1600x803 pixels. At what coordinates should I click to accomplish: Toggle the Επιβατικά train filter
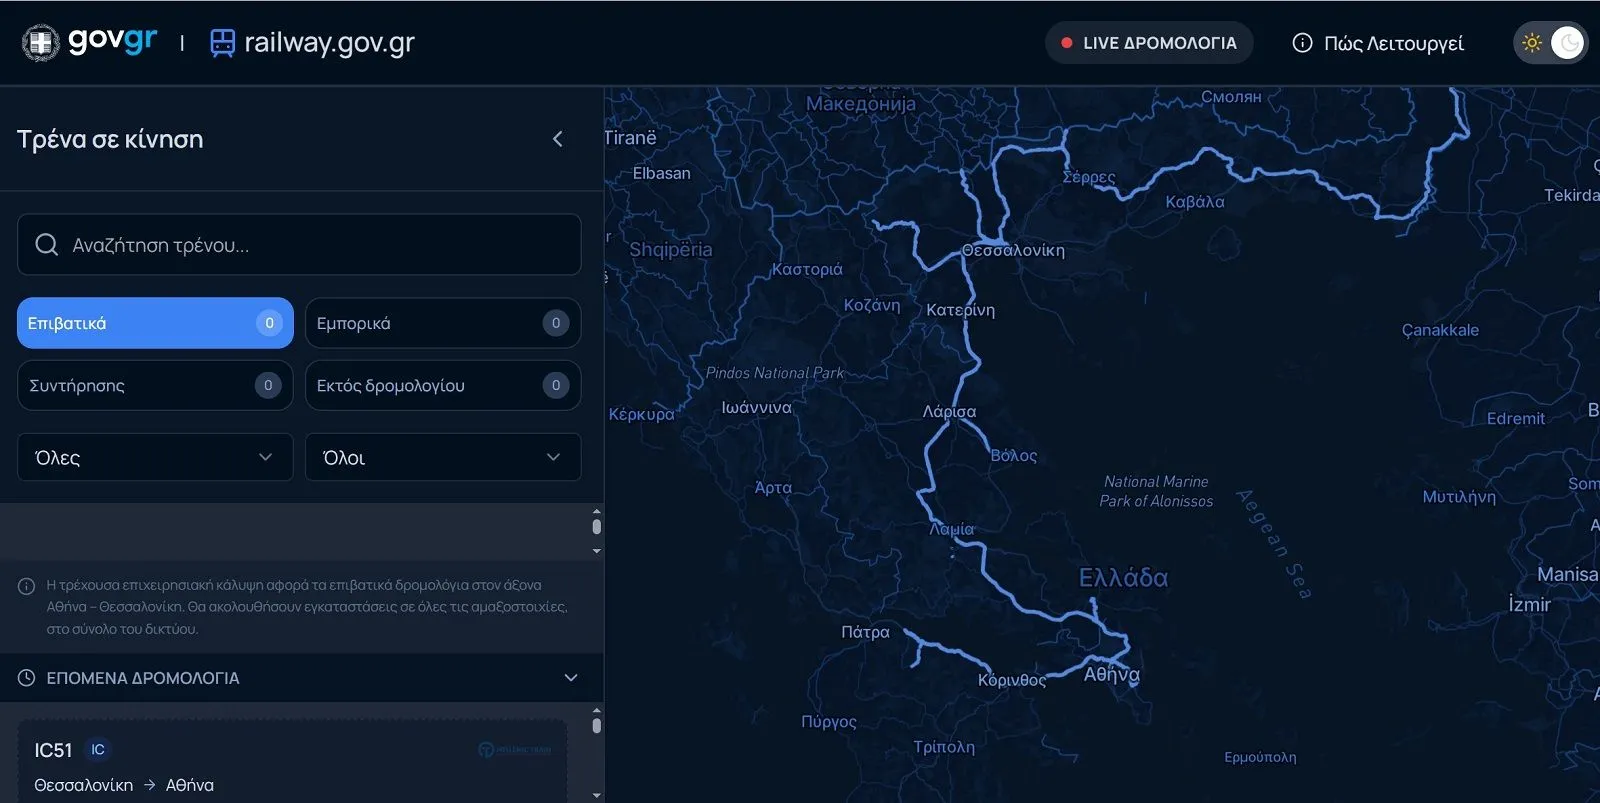[155, 323]
